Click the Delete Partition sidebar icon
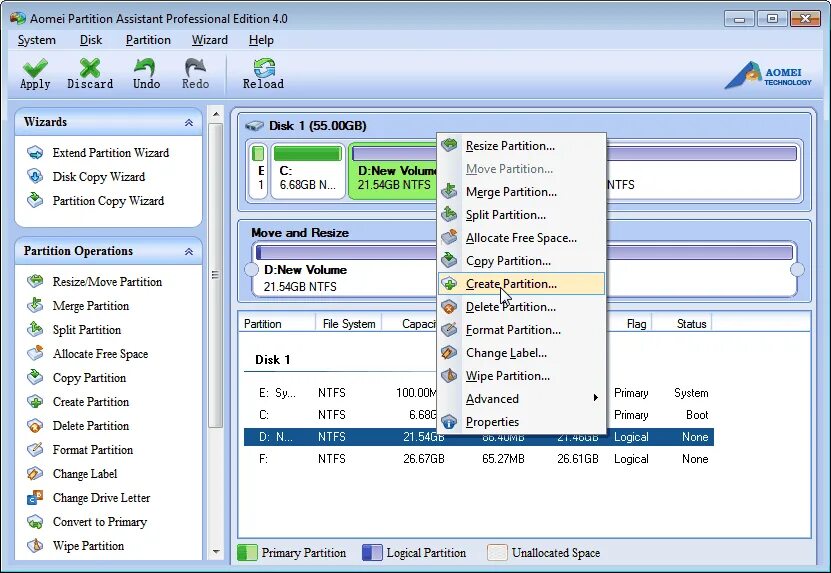 click(x=35, y=426)
